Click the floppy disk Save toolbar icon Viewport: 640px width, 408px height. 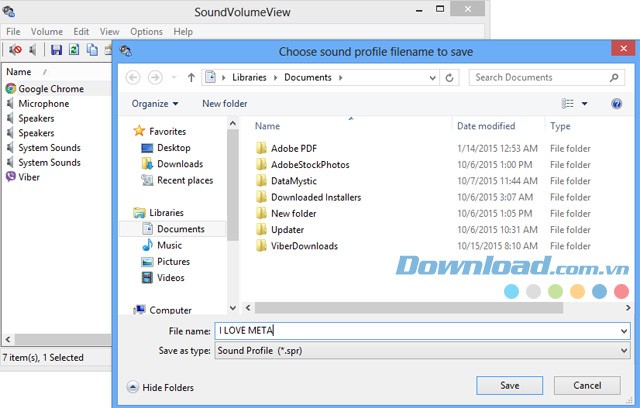coord(56,50)
